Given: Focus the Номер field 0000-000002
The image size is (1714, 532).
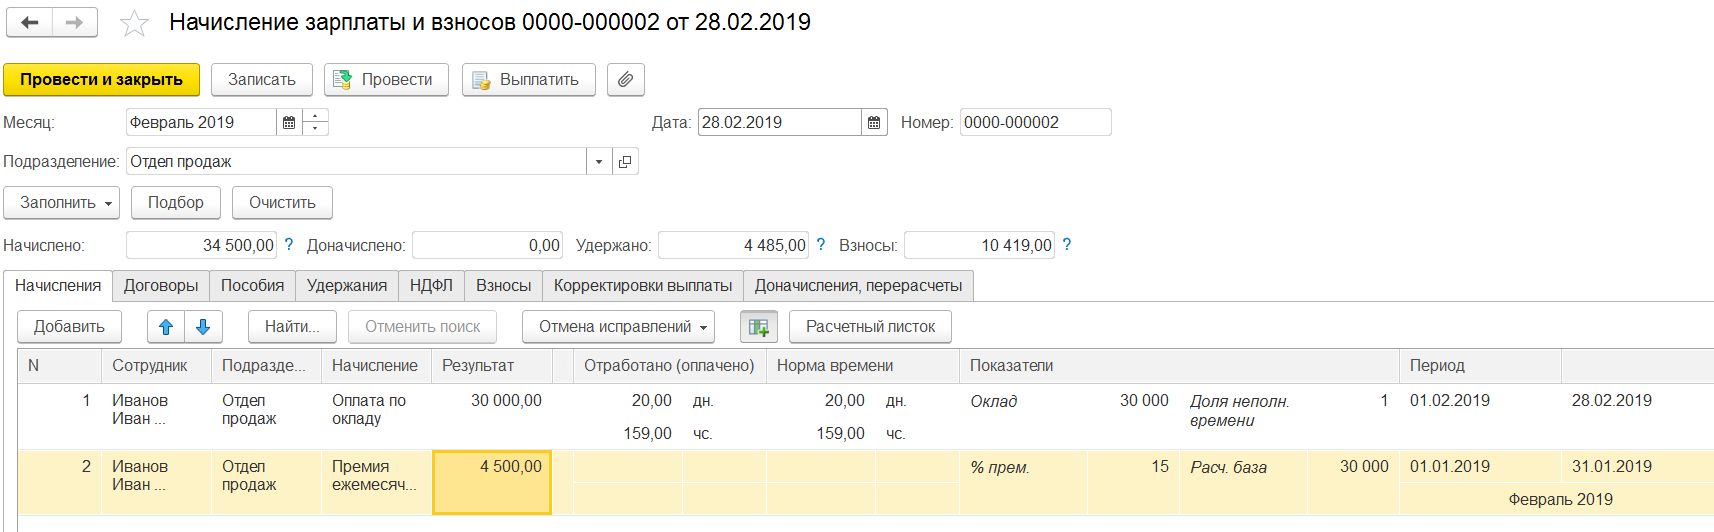Looking at the screenshot, I should pyautogui.click(x=1035, y=122).
